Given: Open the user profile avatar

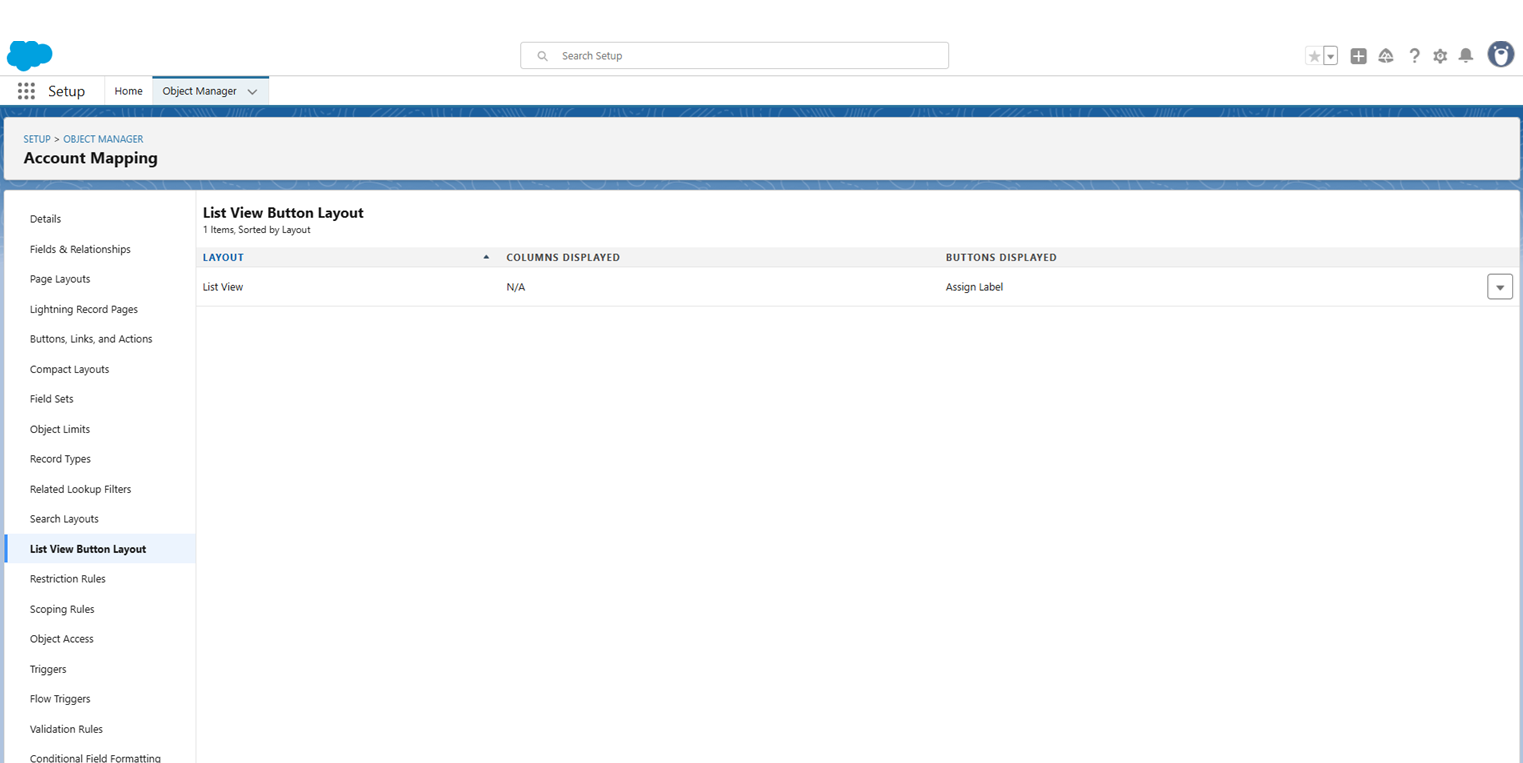Looking at the screenshot, I should (1500, 55).
